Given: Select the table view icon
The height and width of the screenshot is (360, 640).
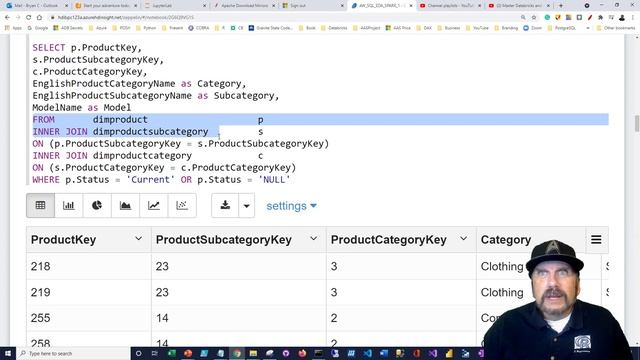Looking at the screenshot, I should pos(40,205).
